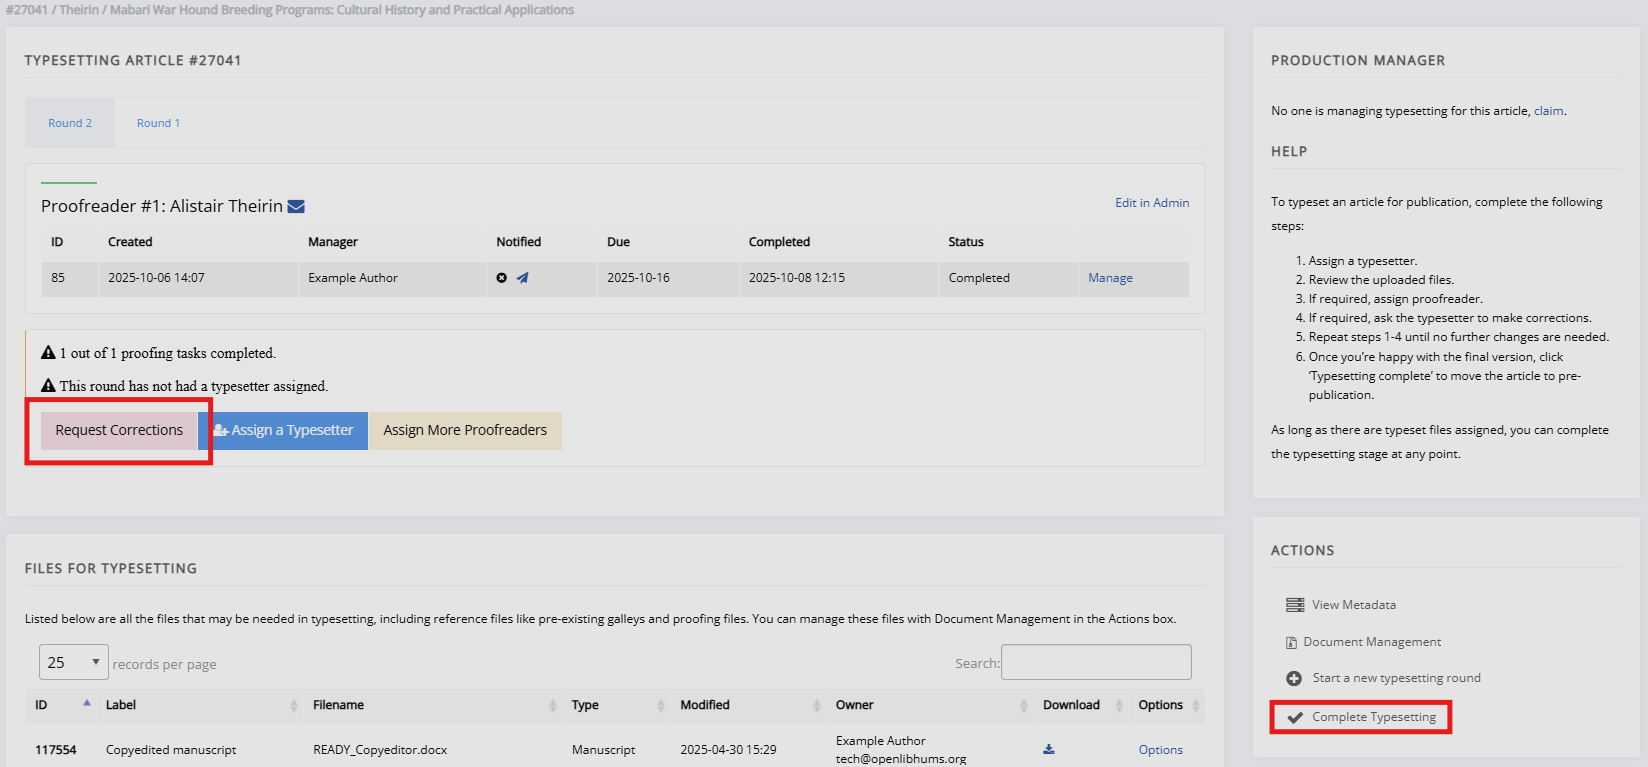Click Assign More Proofreaders button

(x=465, y=430)
